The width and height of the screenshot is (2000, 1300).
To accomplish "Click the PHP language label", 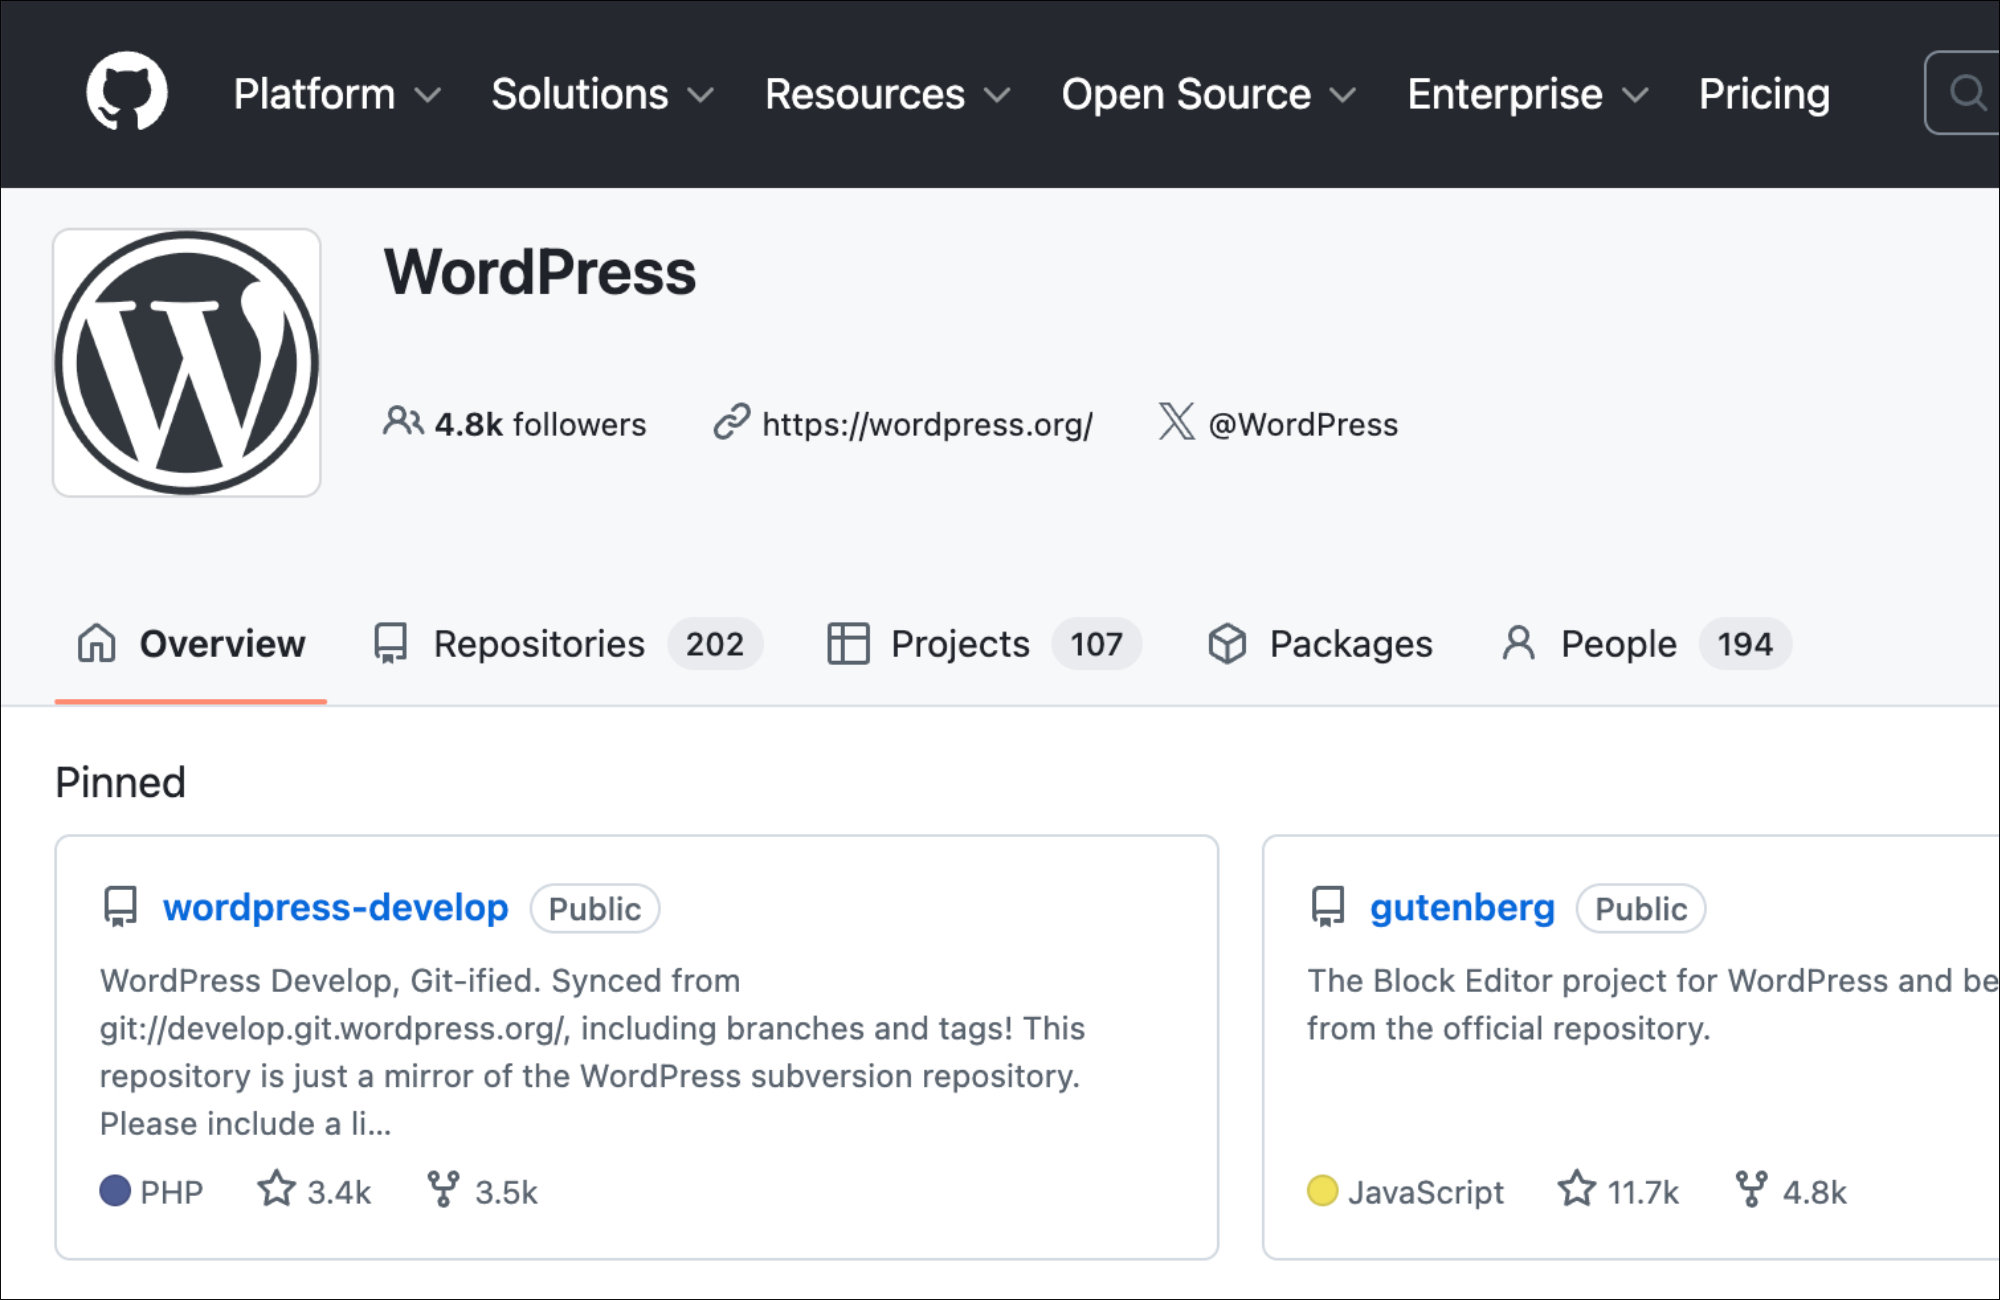I will click(x=171, y=1192).
